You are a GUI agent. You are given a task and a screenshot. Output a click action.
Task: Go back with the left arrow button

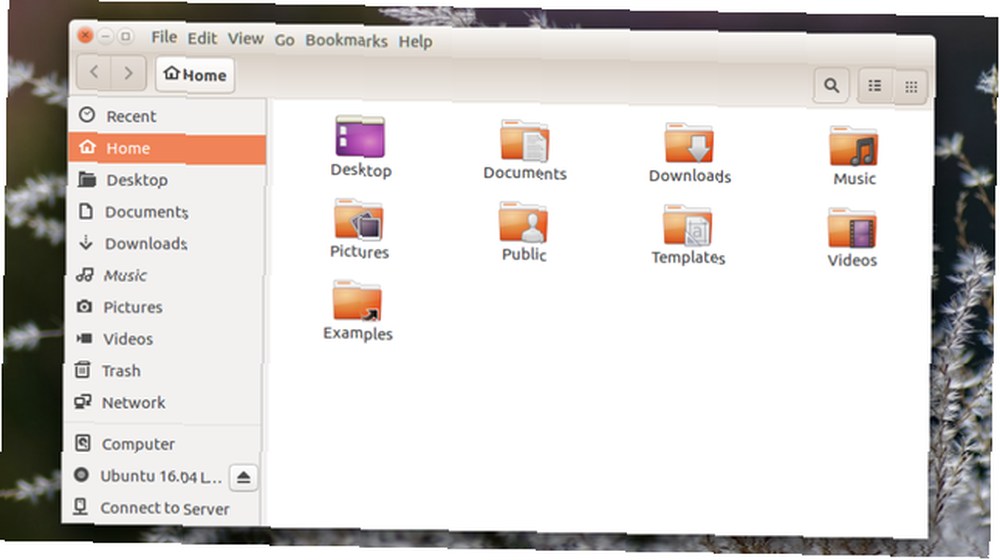(94, 72)
